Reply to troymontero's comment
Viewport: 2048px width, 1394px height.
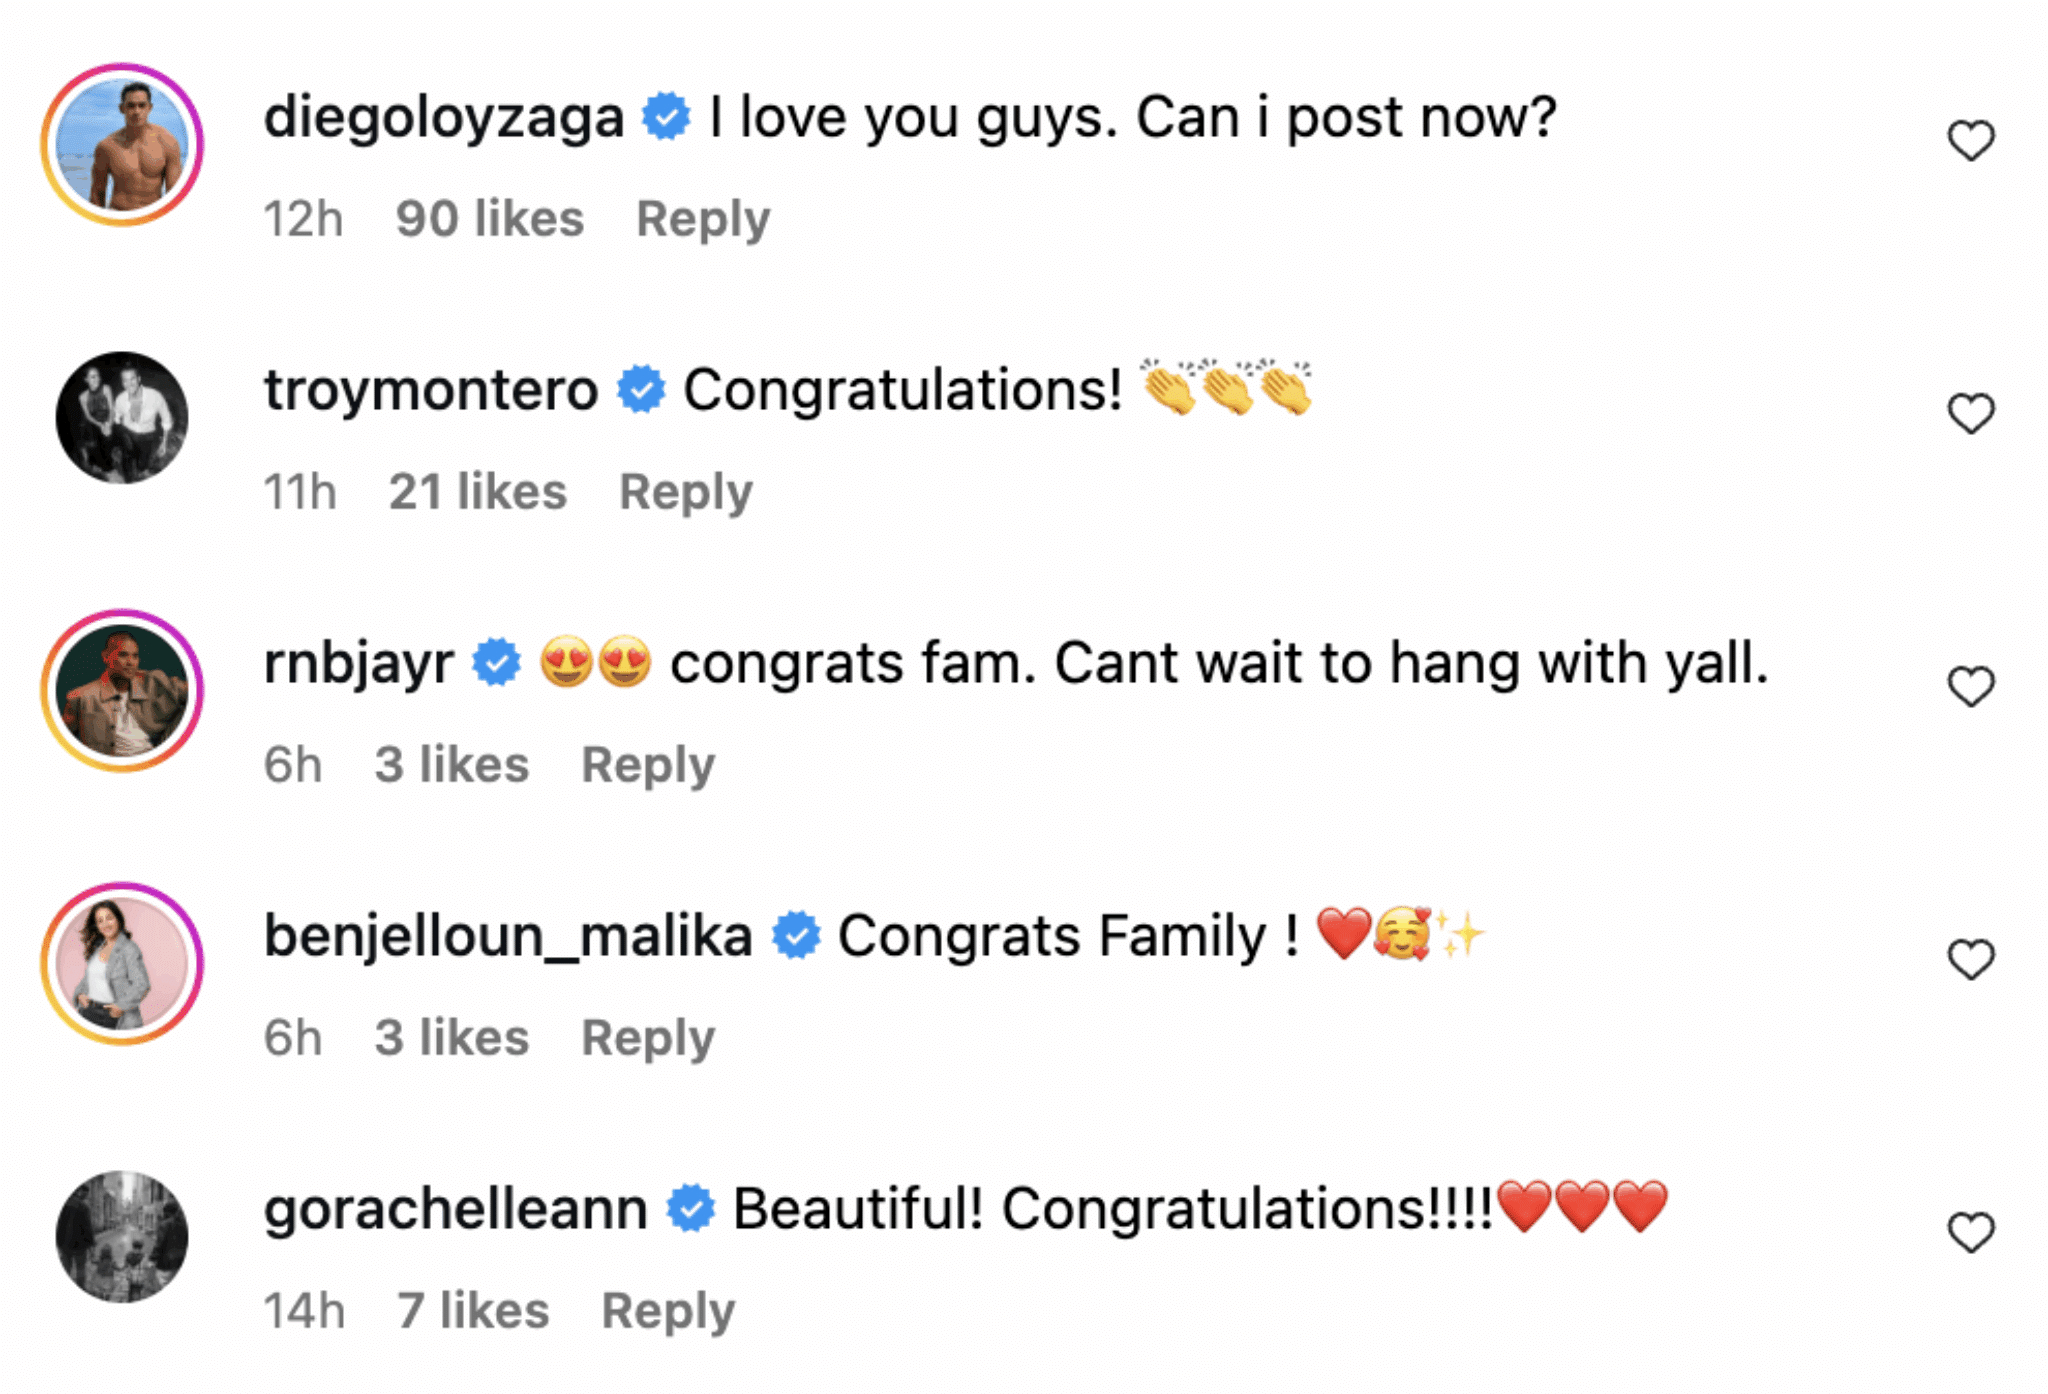(x=687, y=490)
